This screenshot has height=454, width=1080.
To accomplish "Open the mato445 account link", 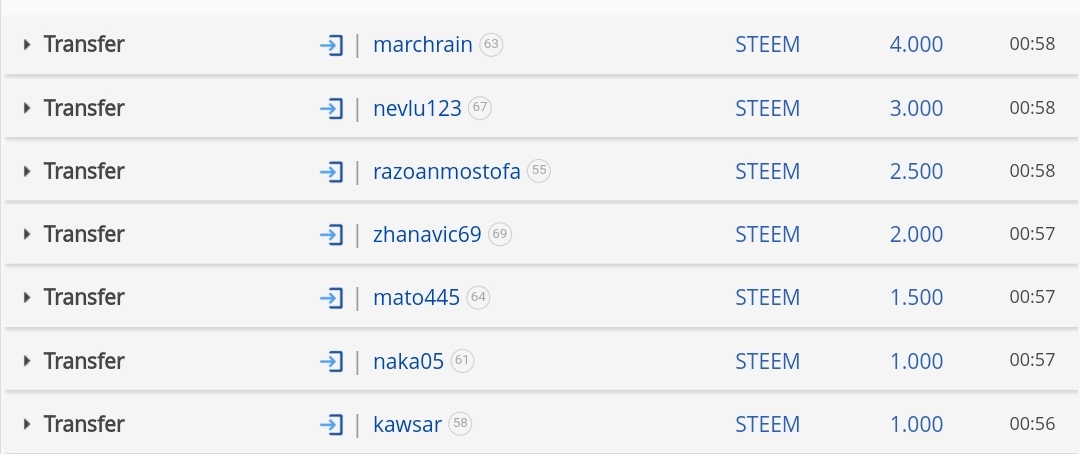I will [x=416, y=298].
